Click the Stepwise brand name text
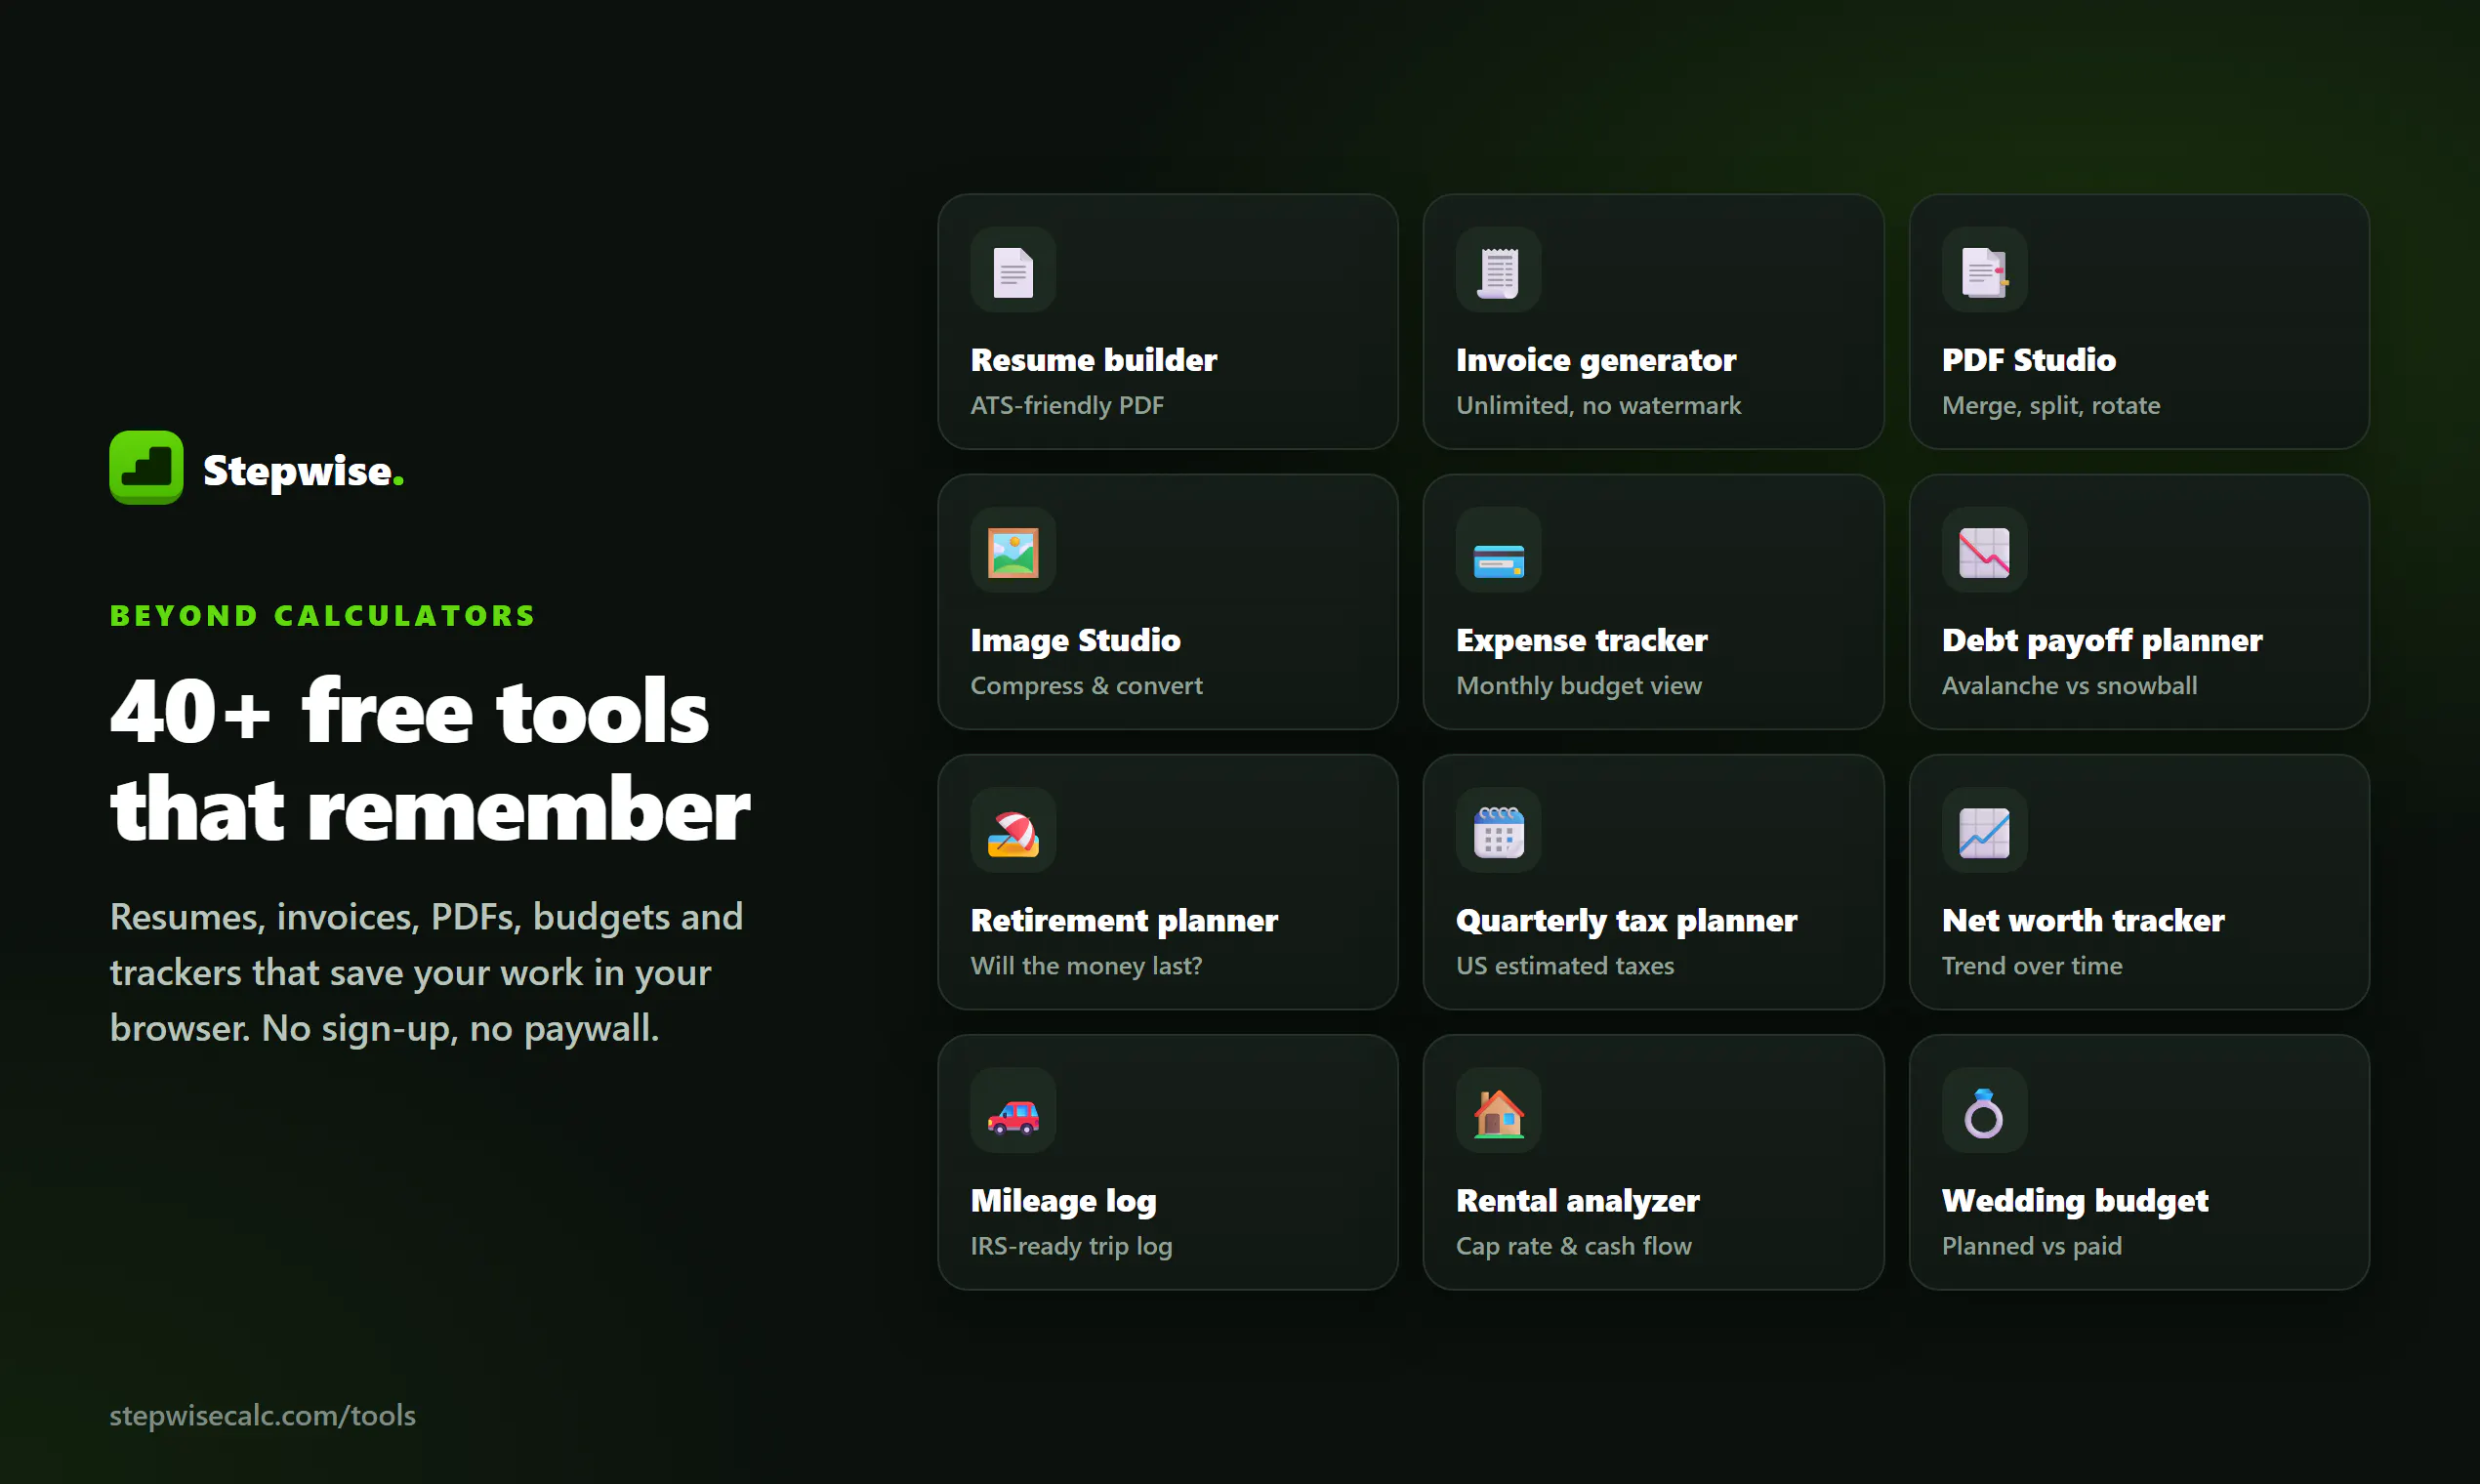The width and height of the screenshot is (2480, 1484). pos(303,470)
